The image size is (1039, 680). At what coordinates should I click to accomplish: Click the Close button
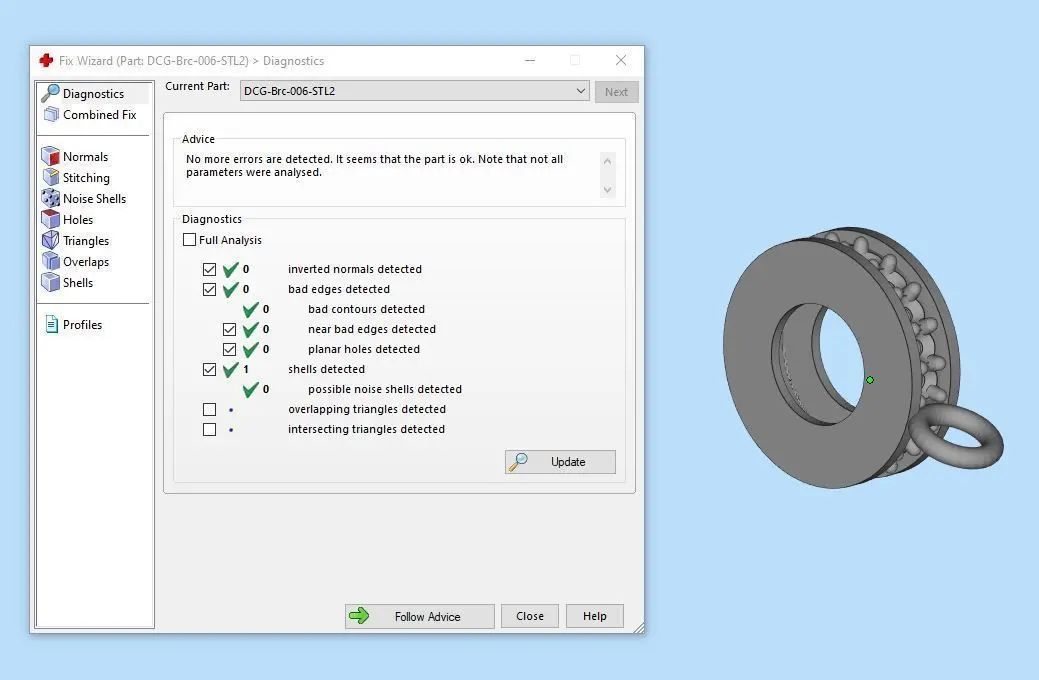(529, 616)
